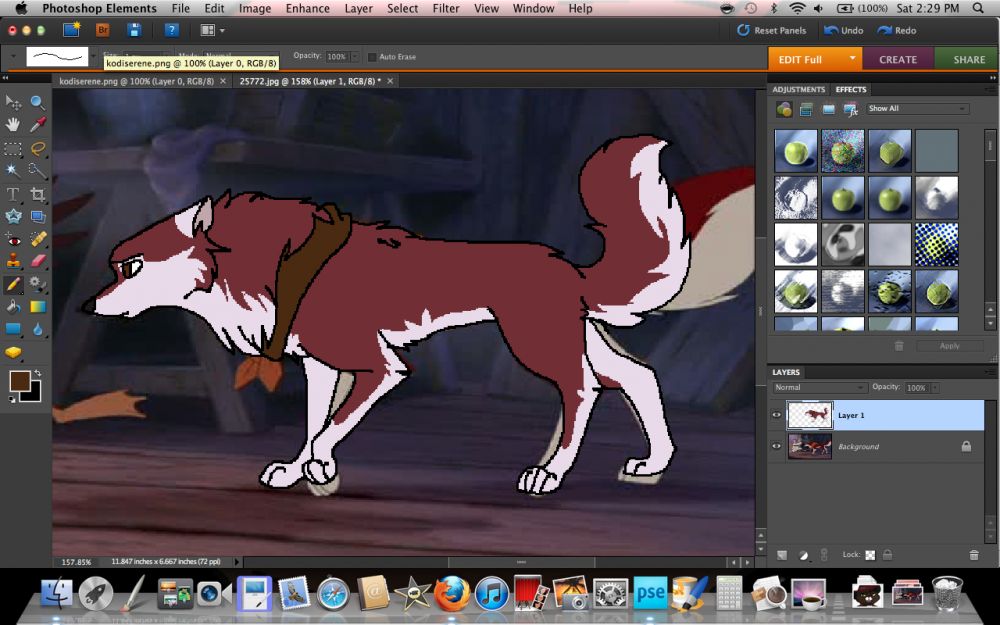
Task: Open the Layer menu
Action: coord(358,8)
